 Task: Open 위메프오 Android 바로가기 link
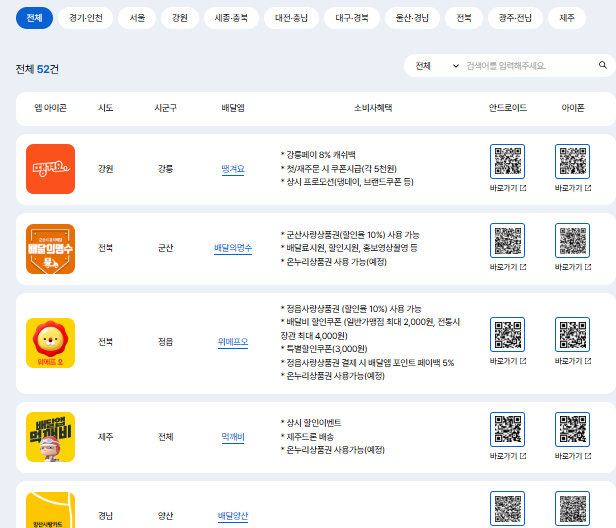pyautogui.click(x=508, y=361)
